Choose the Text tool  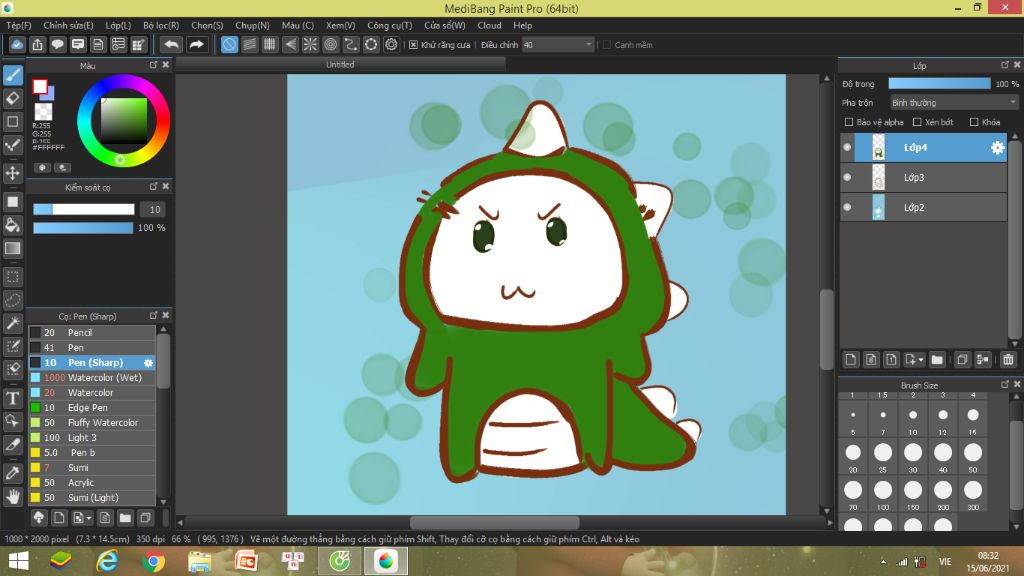(x=13, y=398)
